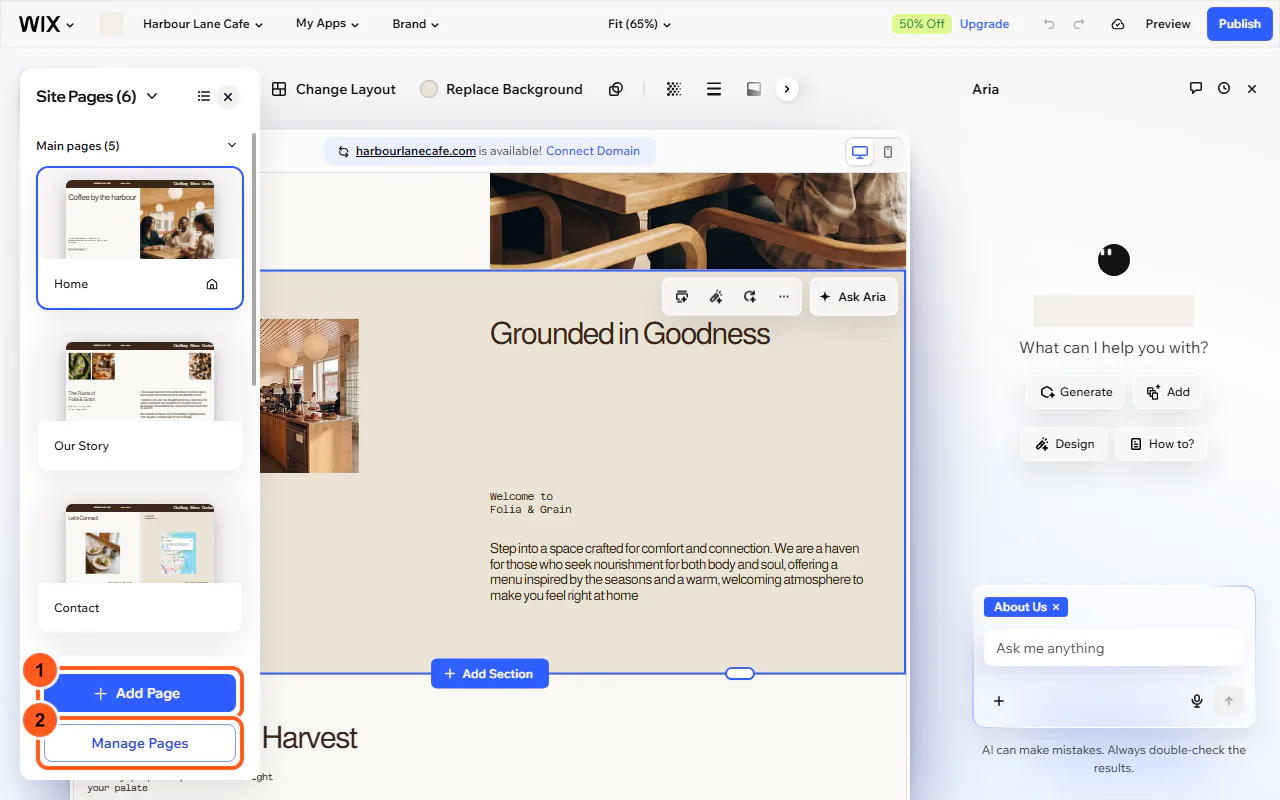
Task: Click the Connect Domain link
Action: tap(593, 151)
